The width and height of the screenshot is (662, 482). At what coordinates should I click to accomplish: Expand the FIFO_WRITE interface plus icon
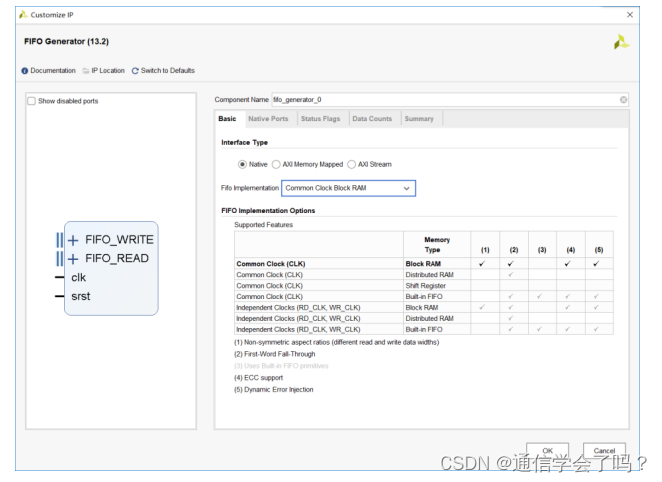(73, 240)
